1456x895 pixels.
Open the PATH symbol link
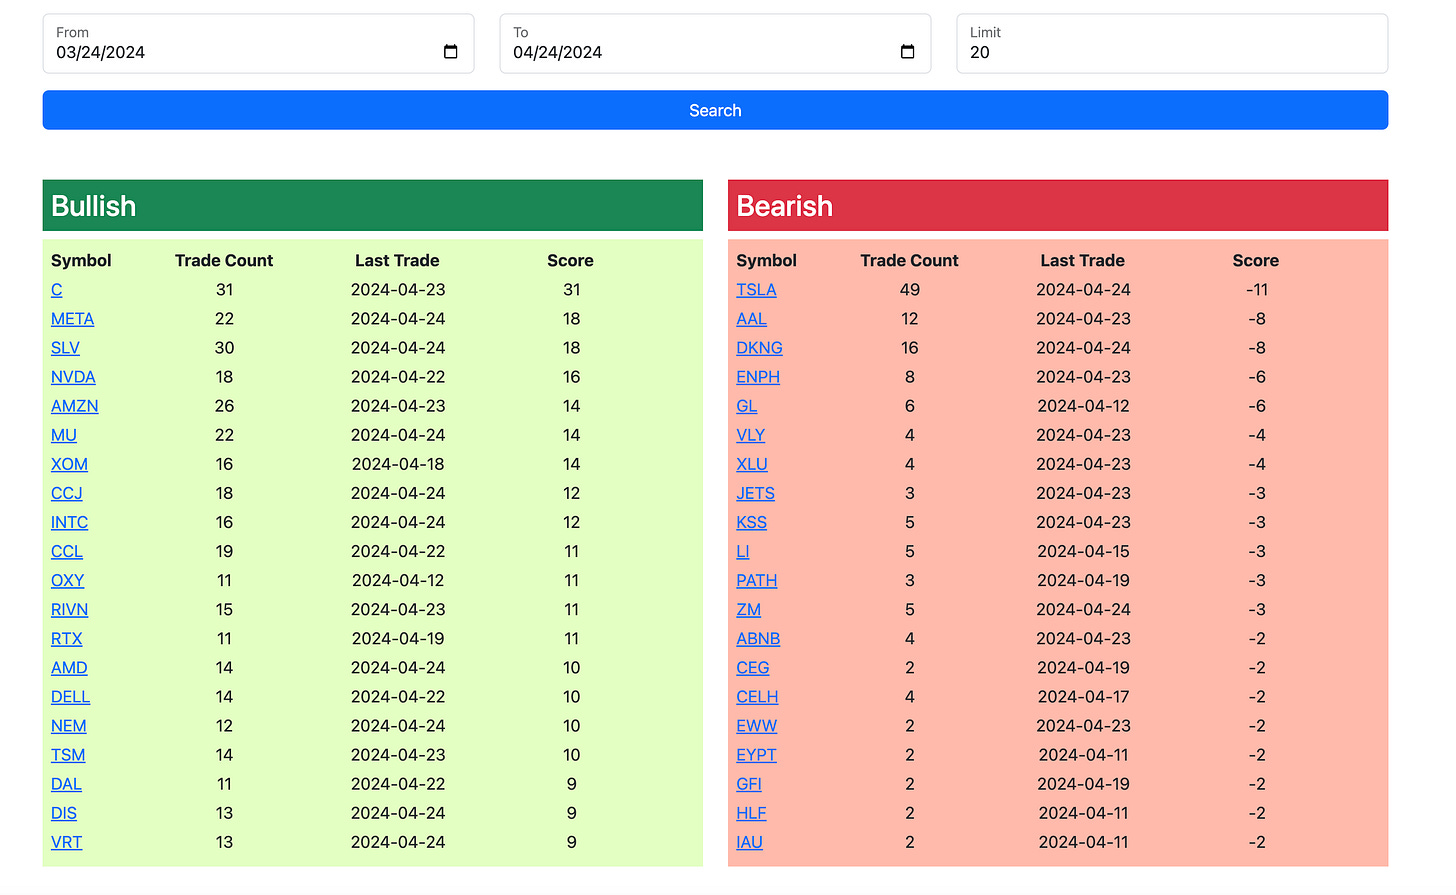756,580
